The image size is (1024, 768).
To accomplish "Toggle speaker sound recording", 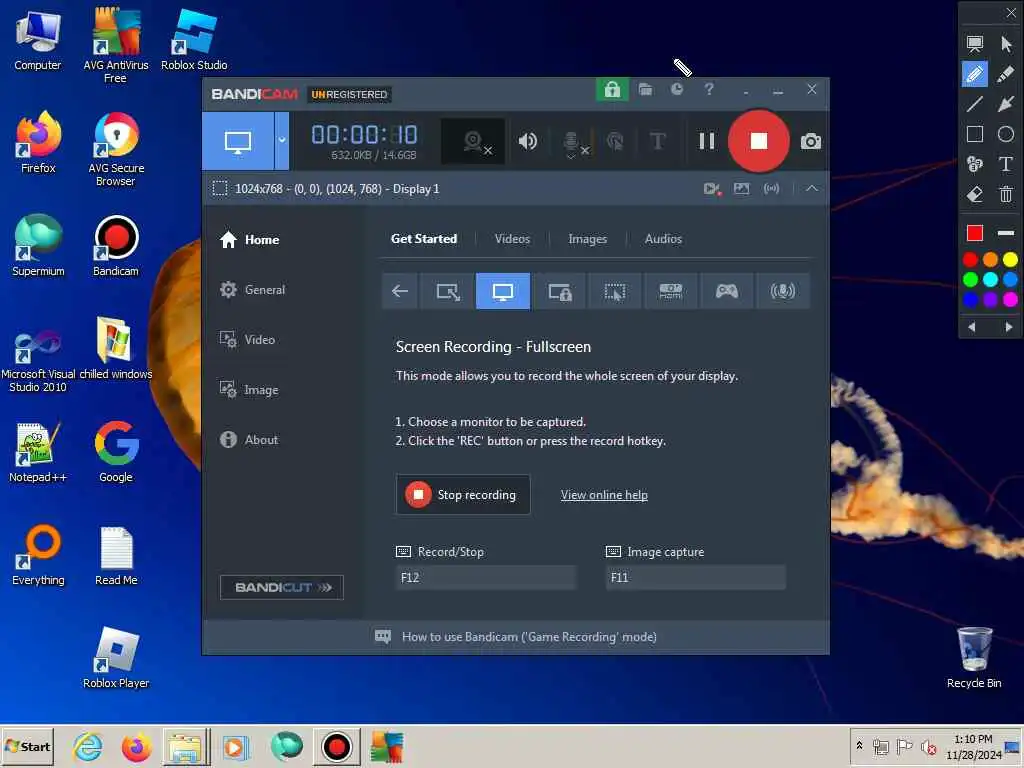I will tap(527, 141).
